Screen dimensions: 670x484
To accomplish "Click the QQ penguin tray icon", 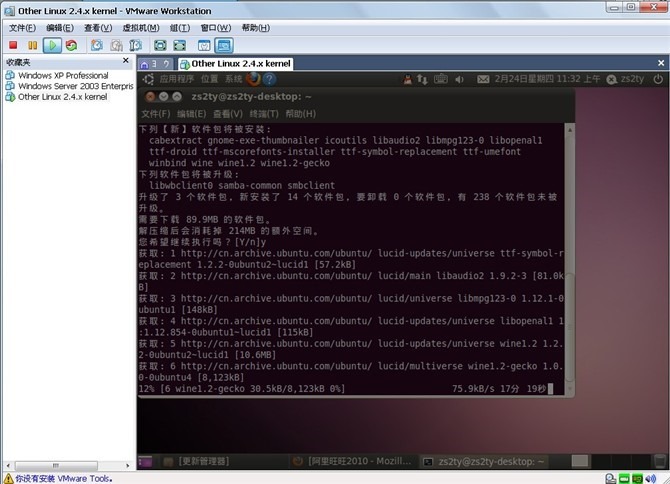I will [x=408, y=79].
